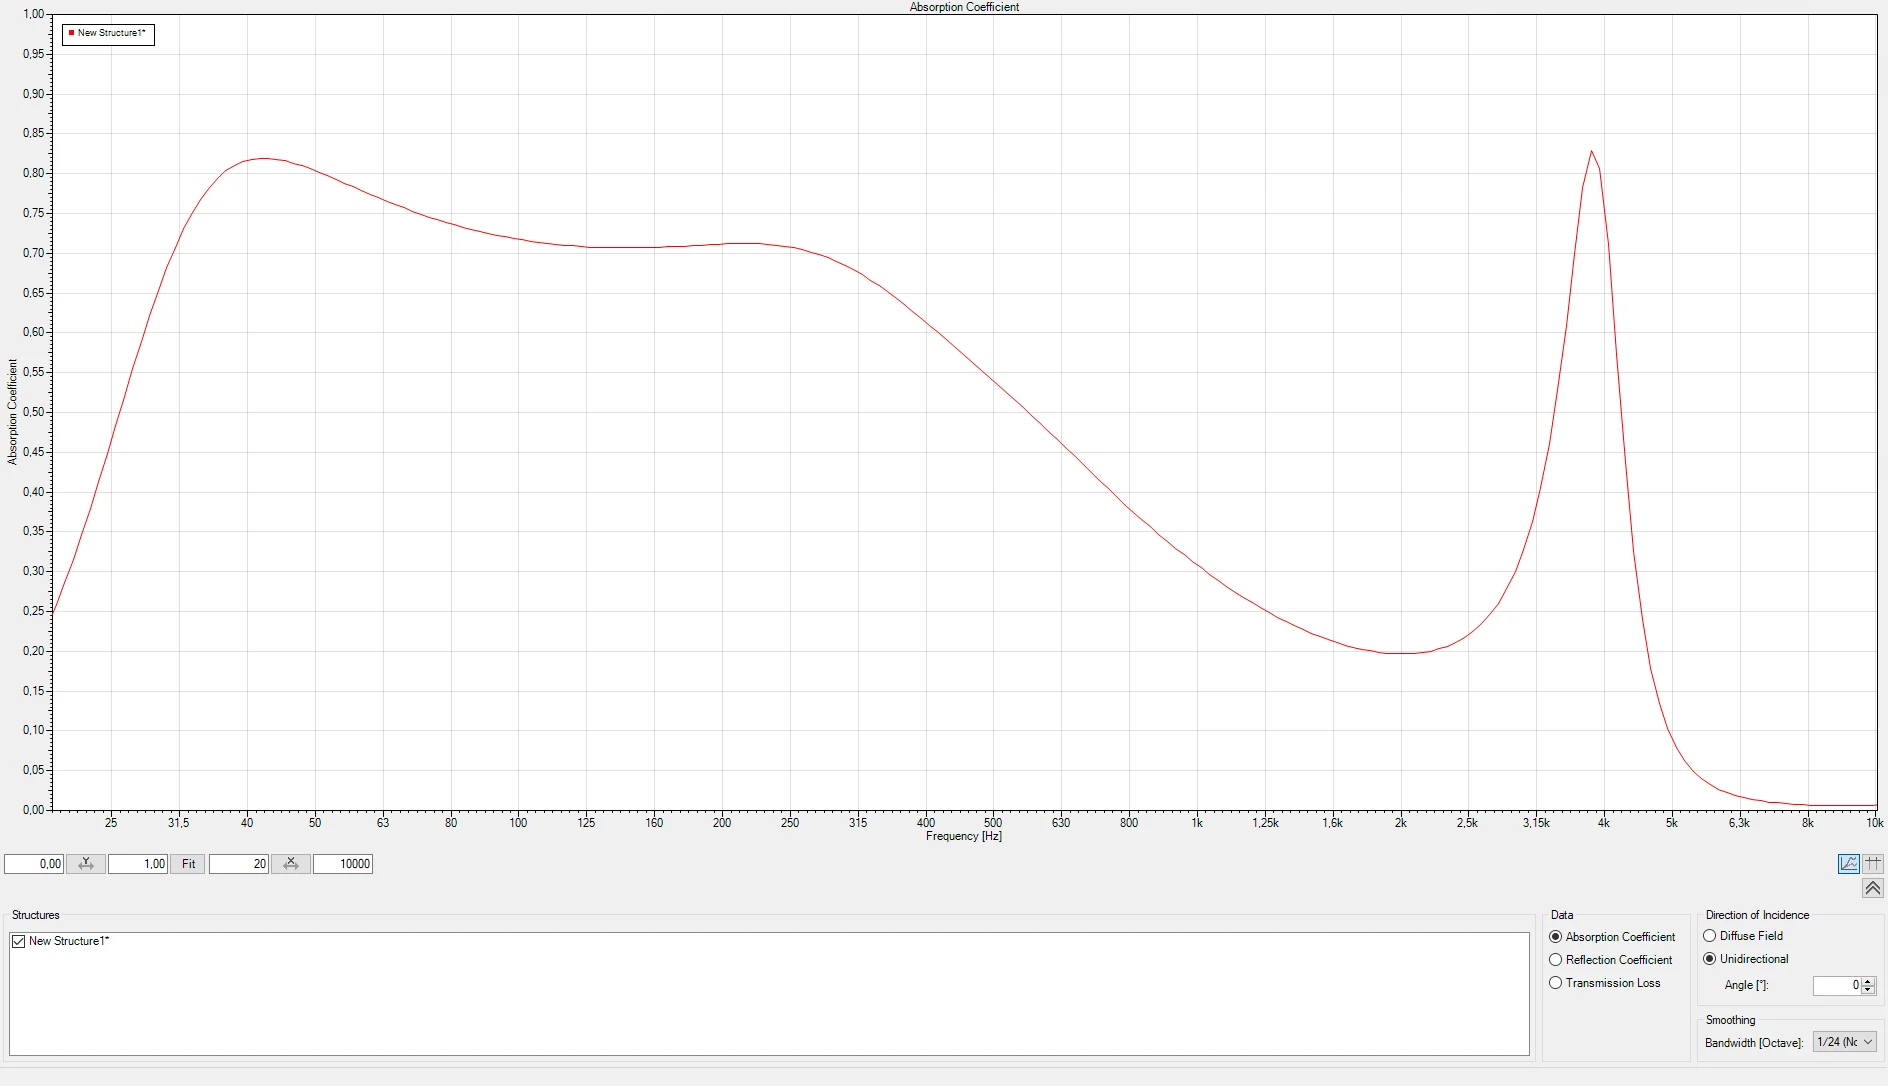Image resolution: width=1888 pixels, height=1086 pixels.
Task: Click the 4k frequency tick label
Action: click(x=1604, y=823)
